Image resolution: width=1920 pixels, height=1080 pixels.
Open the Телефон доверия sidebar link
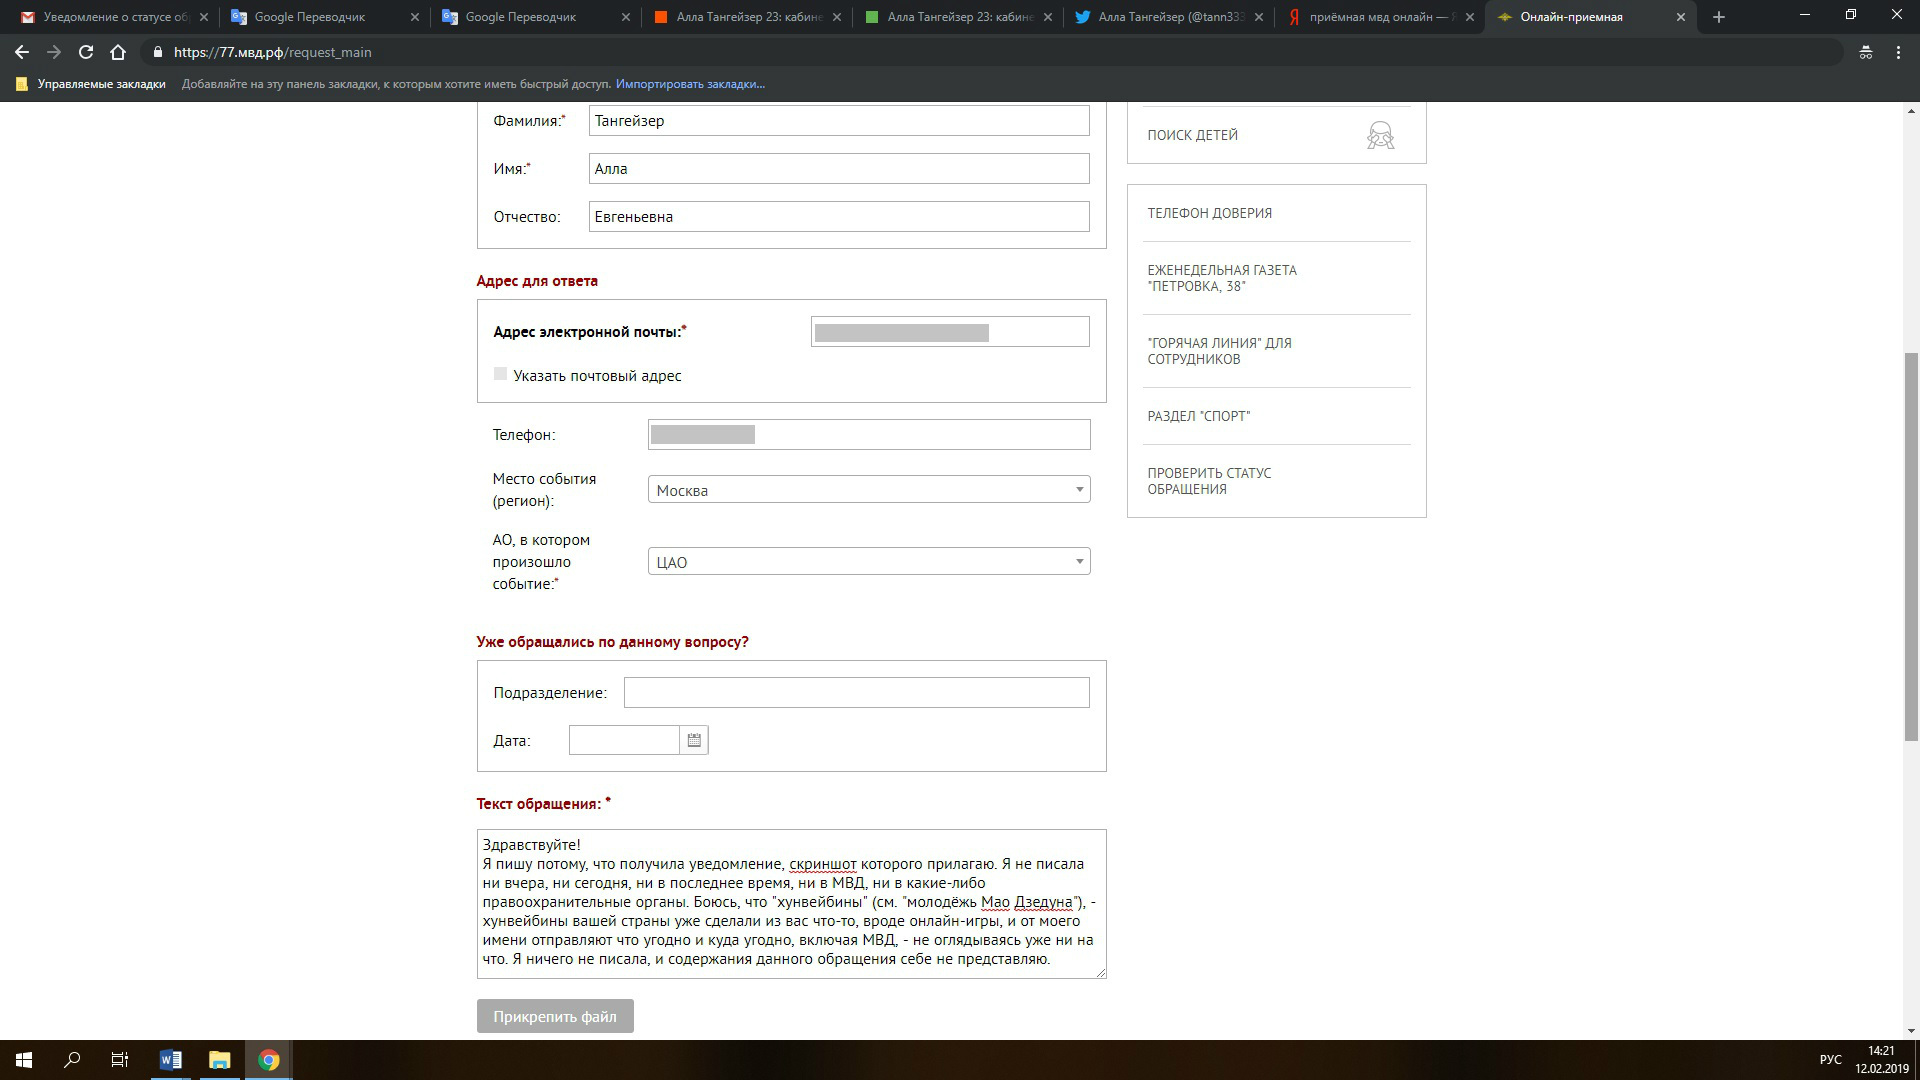(x=1209, y=213)
